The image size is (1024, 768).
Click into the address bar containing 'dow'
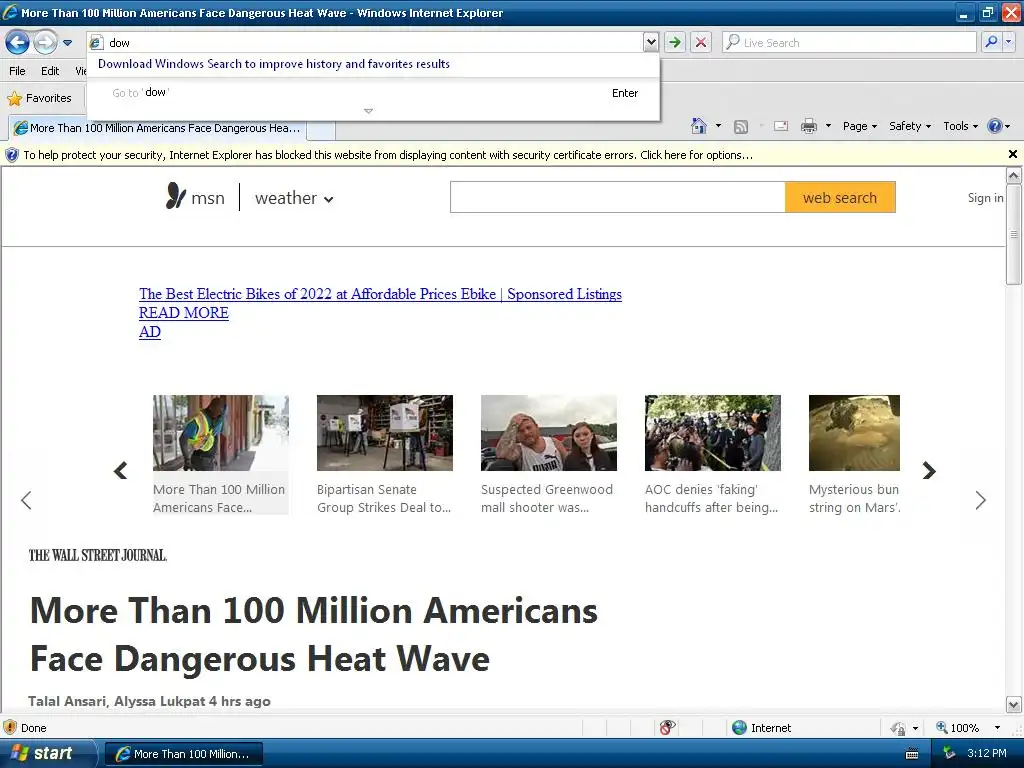coord(366,42)
